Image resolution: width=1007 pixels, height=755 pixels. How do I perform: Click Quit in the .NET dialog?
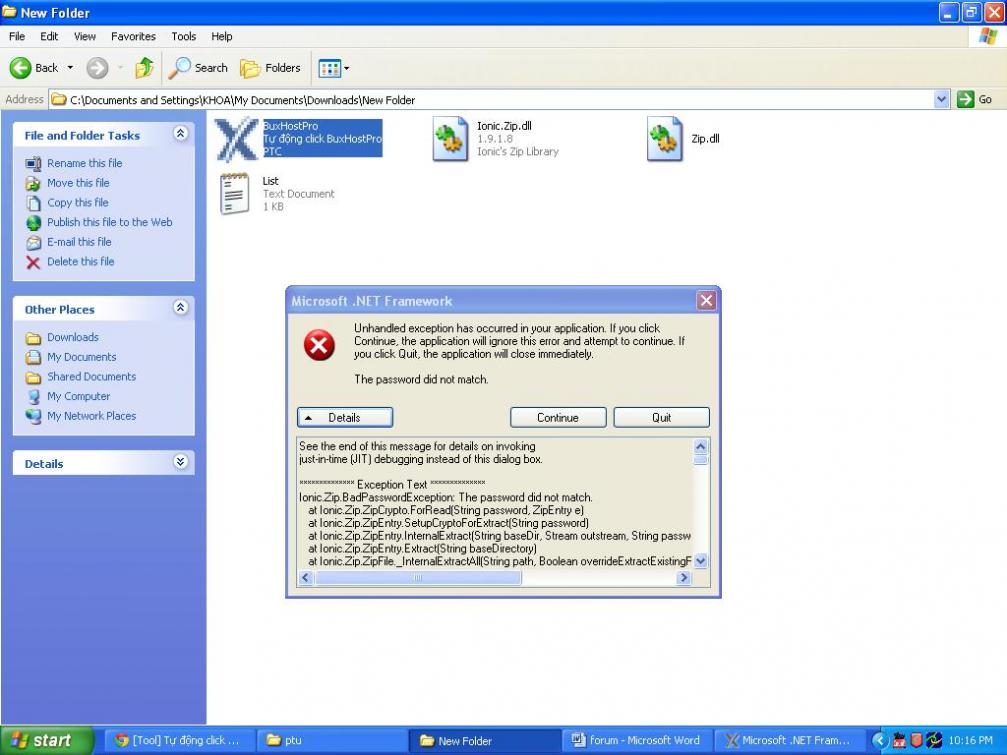pos(661,417)
